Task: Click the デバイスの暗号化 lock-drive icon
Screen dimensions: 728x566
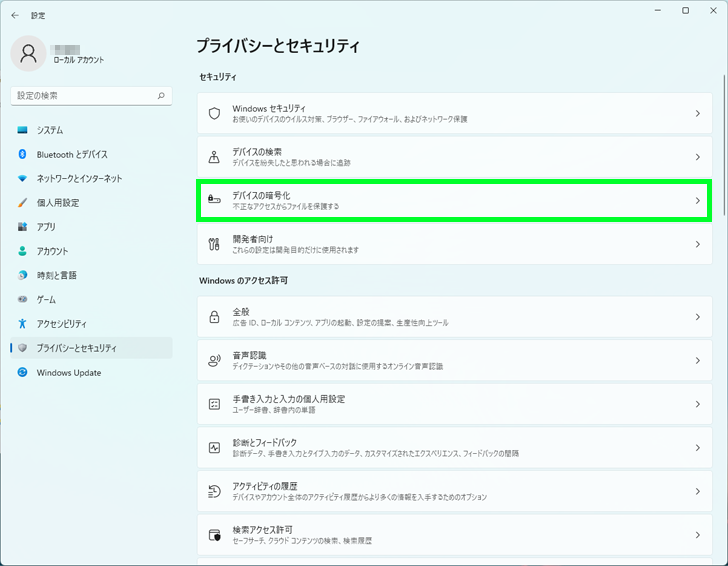Action: pos(214,200)
